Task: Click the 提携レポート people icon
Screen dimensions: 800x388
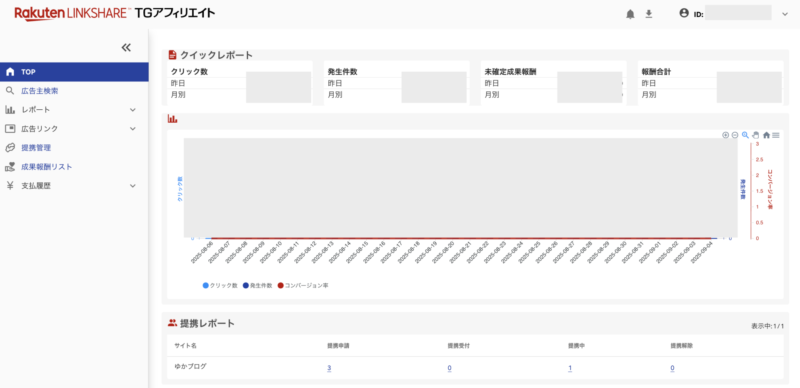Action: [172, 323]
